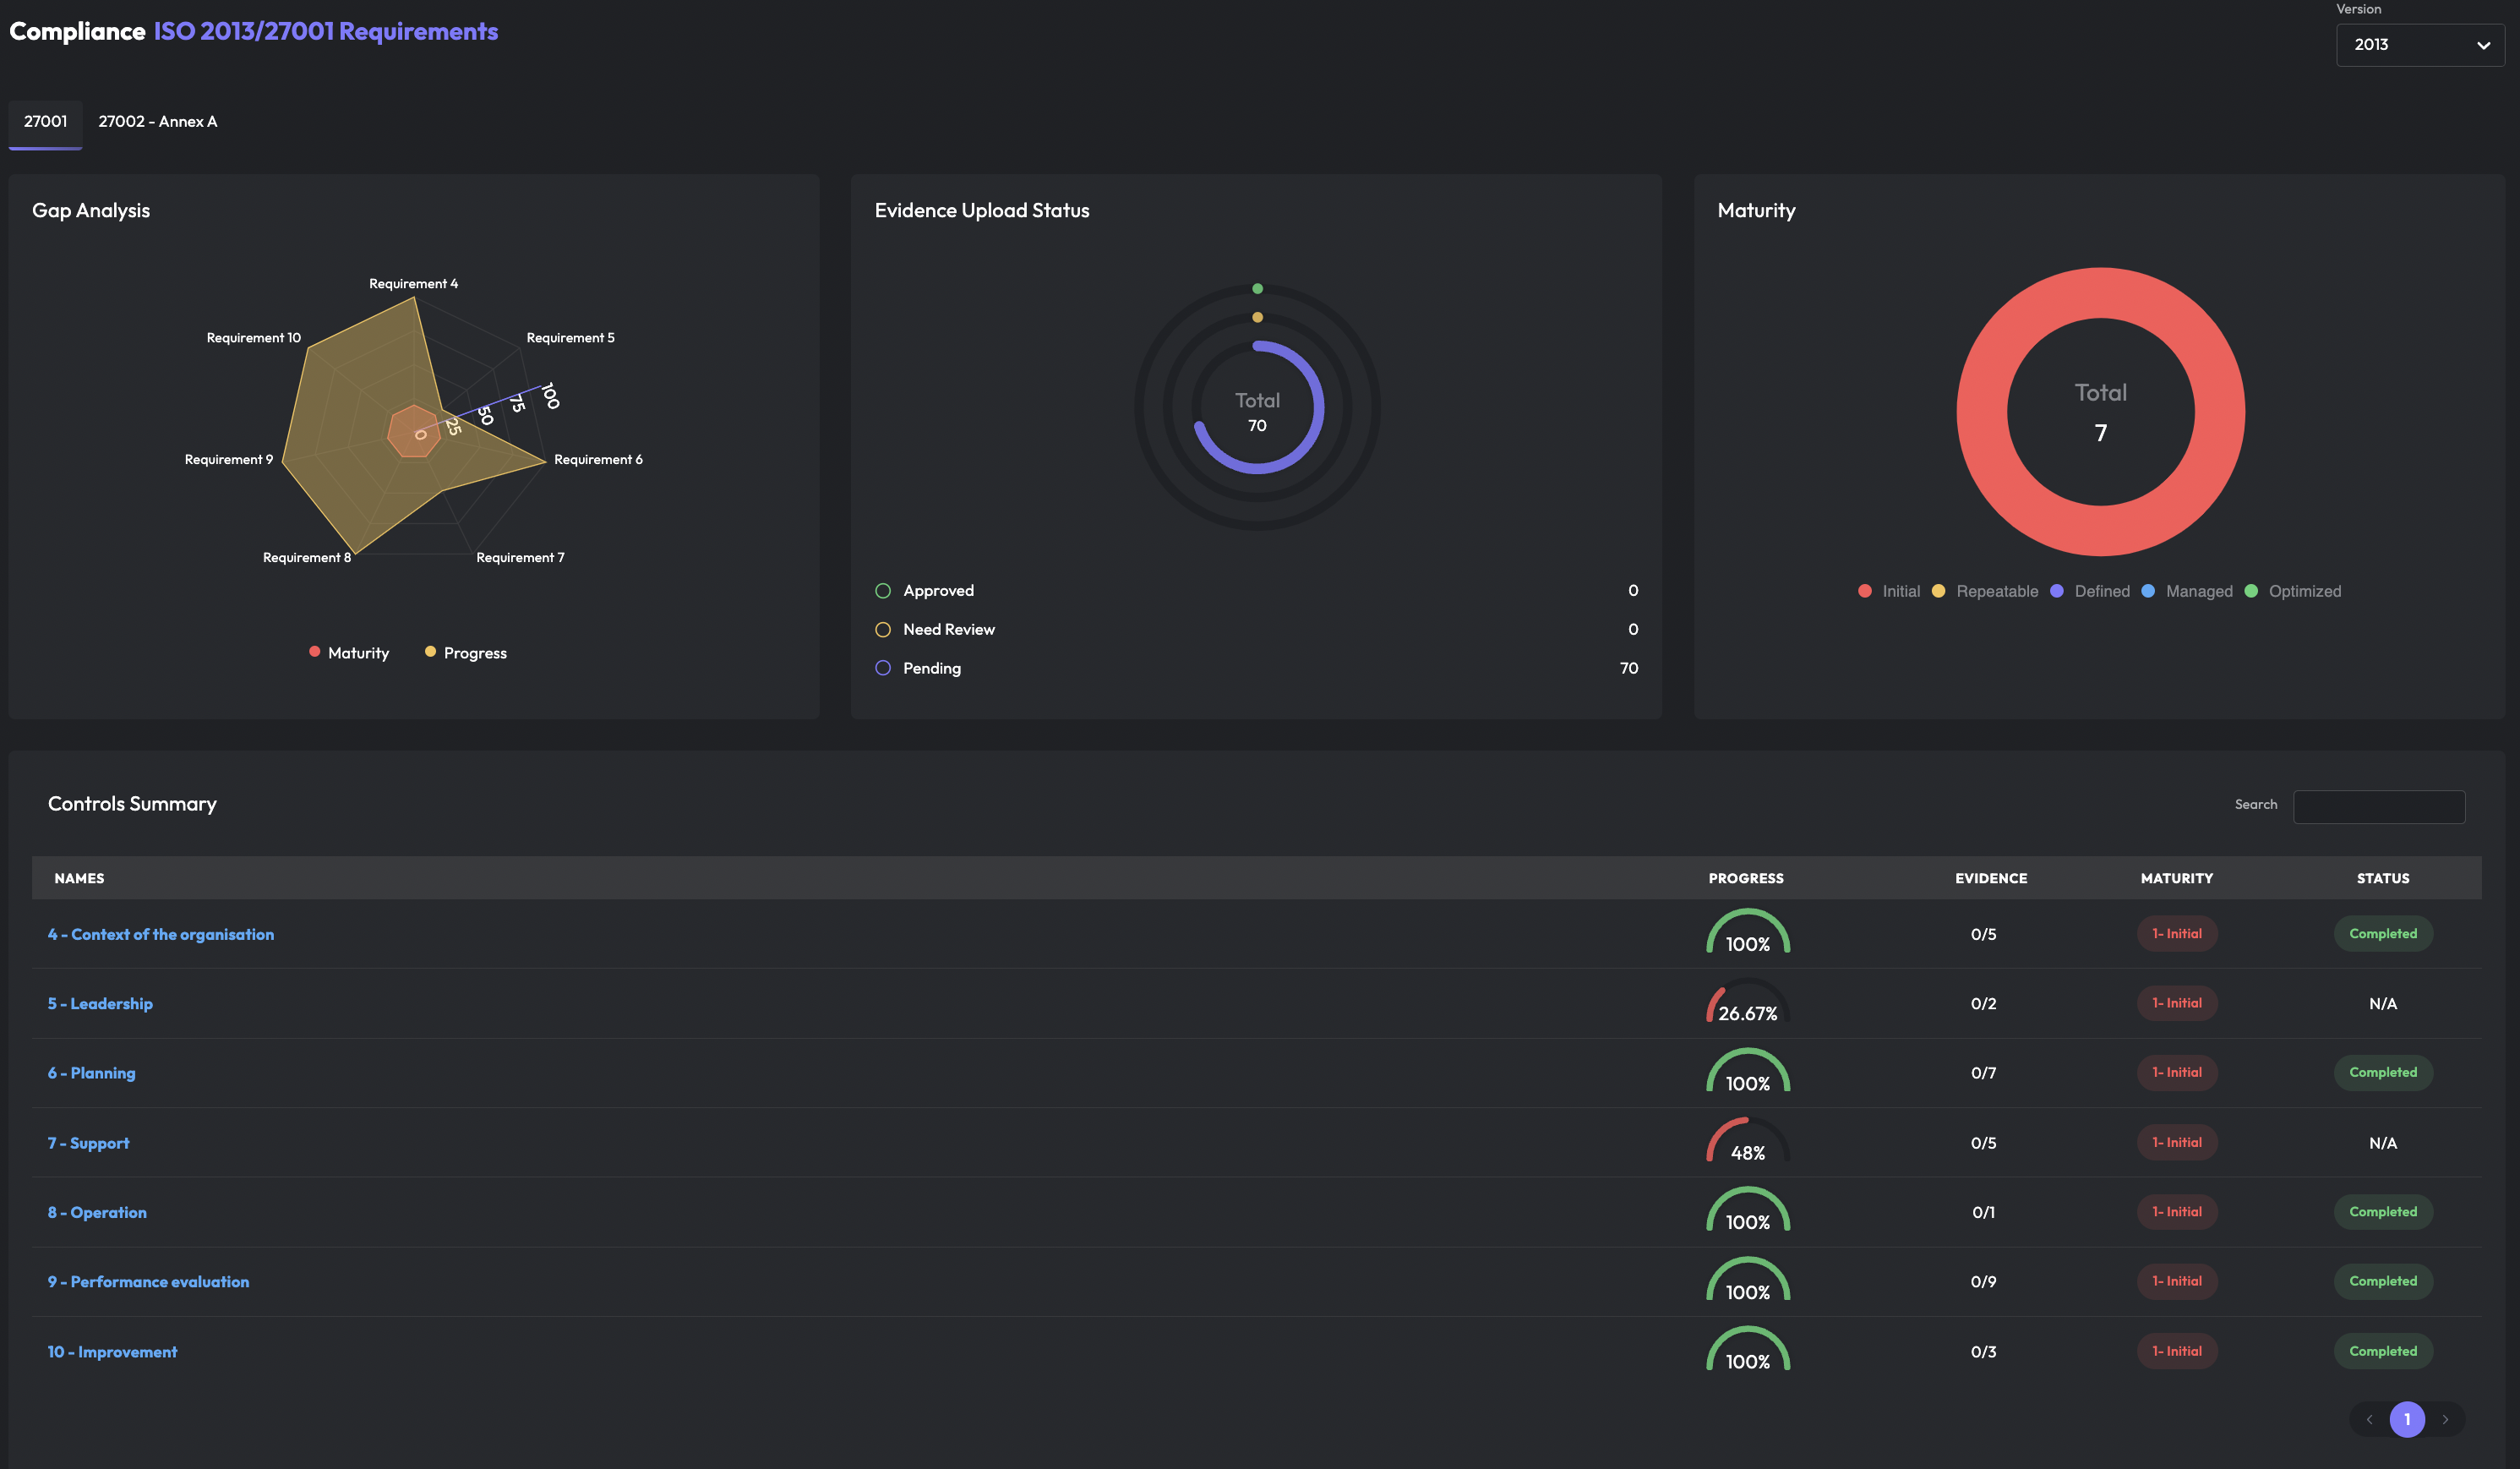This screenshot has height=1469, width=2520.
Task: Go to the previous page arrow
Action: 2369,1419
